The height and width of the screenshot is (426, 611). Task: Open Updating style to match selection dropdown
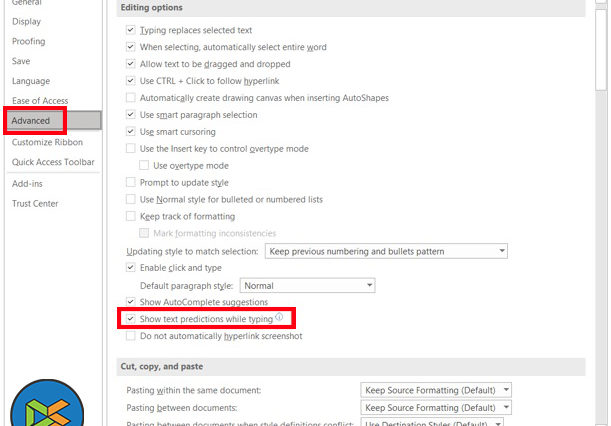point(385,251)
